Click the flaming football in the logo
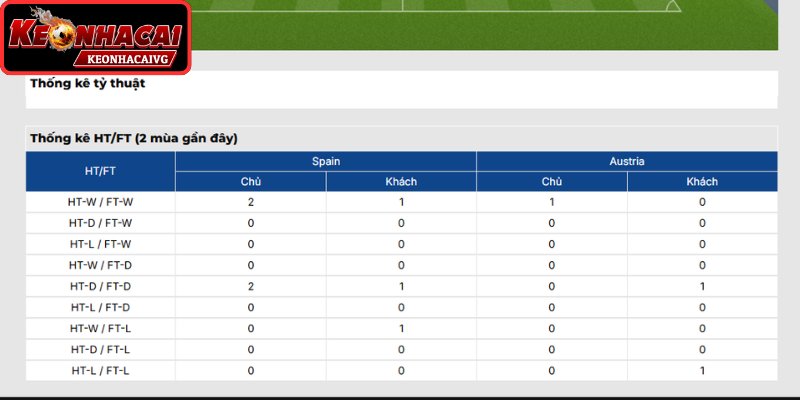This screenshot has width=800, height=400. [x=61, y=33]
